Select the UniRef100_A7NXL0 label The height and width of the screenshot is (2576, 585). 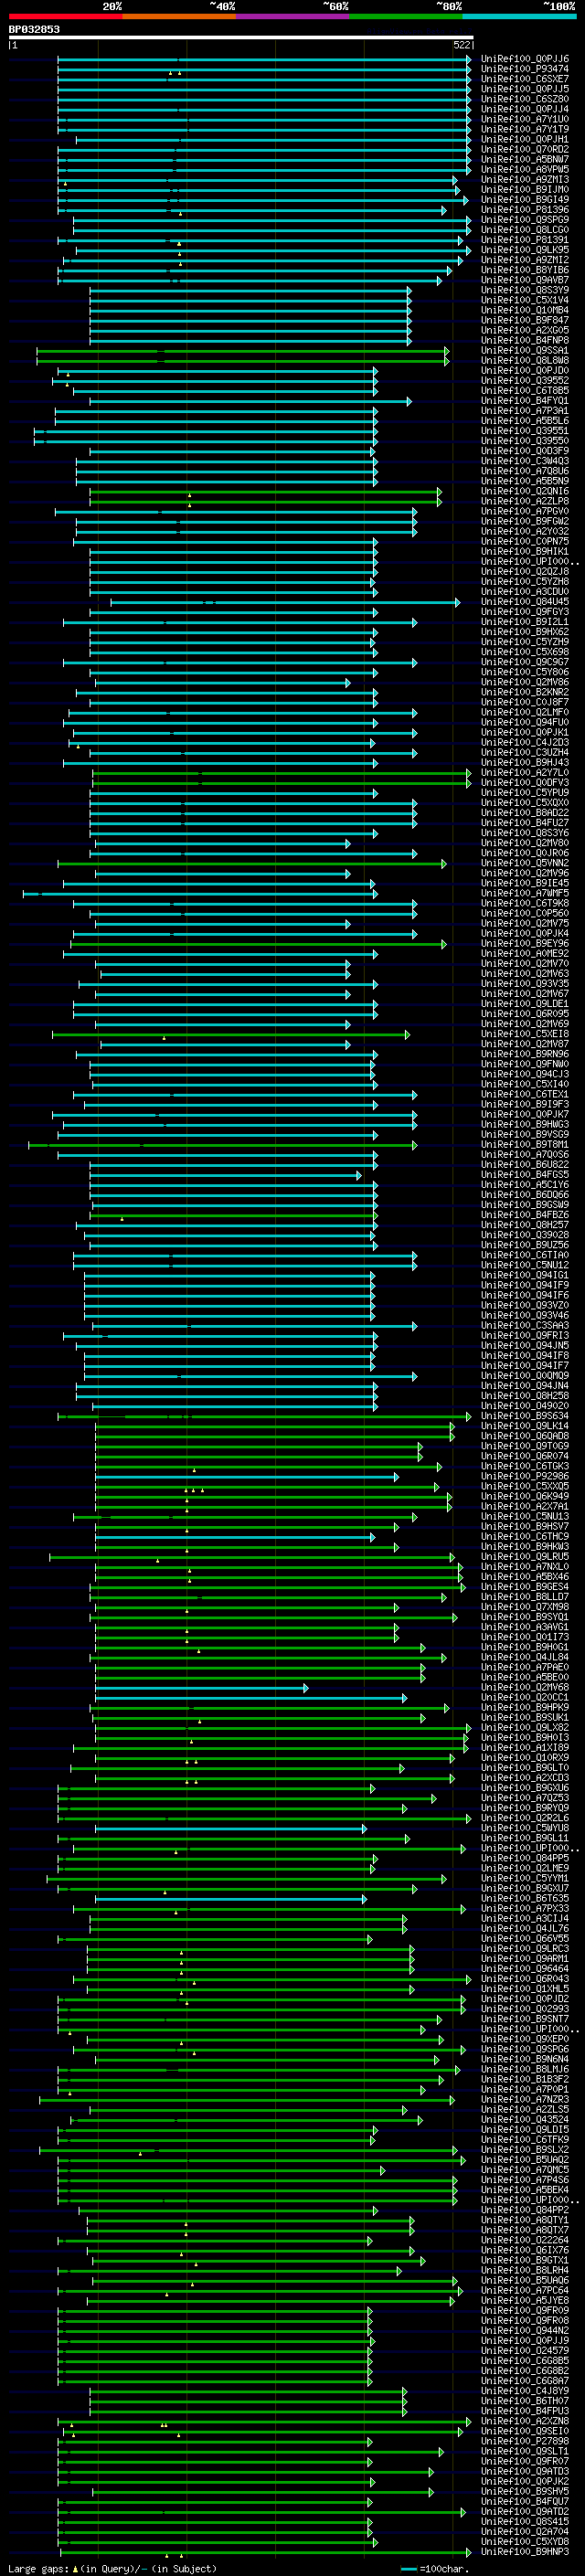(525, 1567)
